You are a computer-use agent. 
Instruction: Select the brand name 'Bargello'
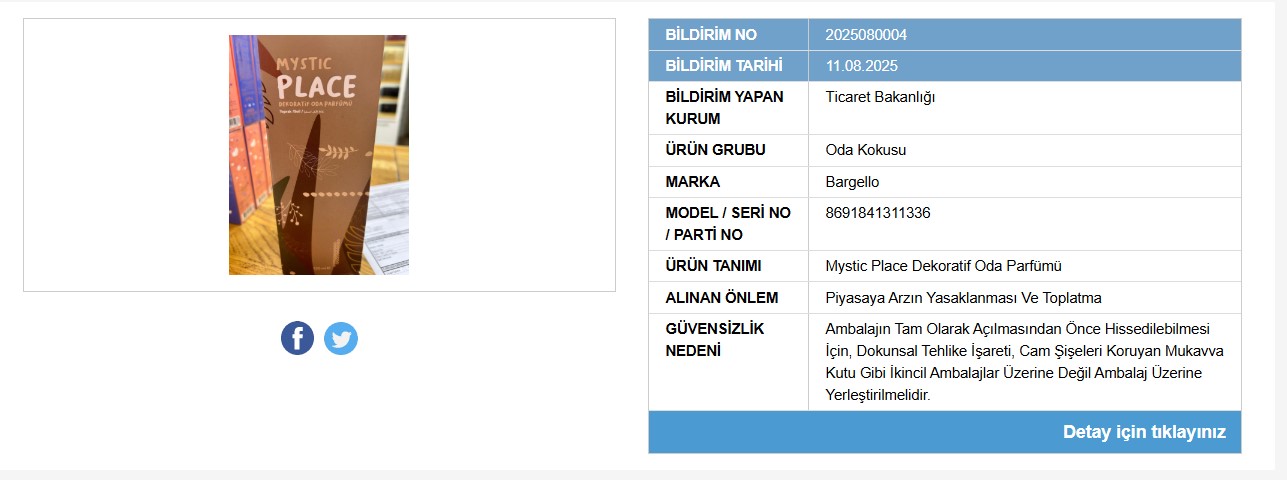point(852,182)
